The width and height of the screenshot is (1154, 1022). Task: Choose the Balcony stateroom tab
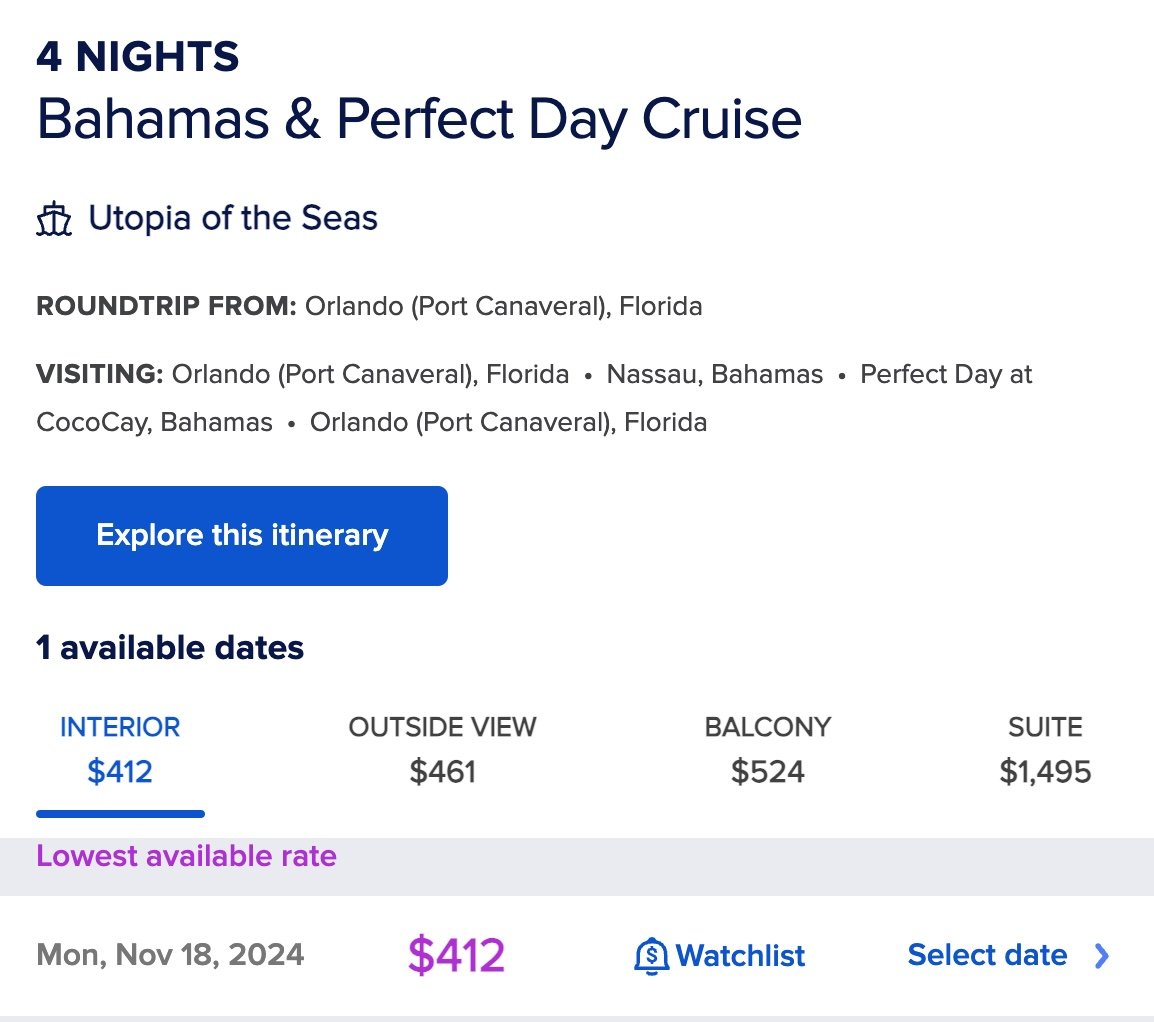(x=768, y=750)
